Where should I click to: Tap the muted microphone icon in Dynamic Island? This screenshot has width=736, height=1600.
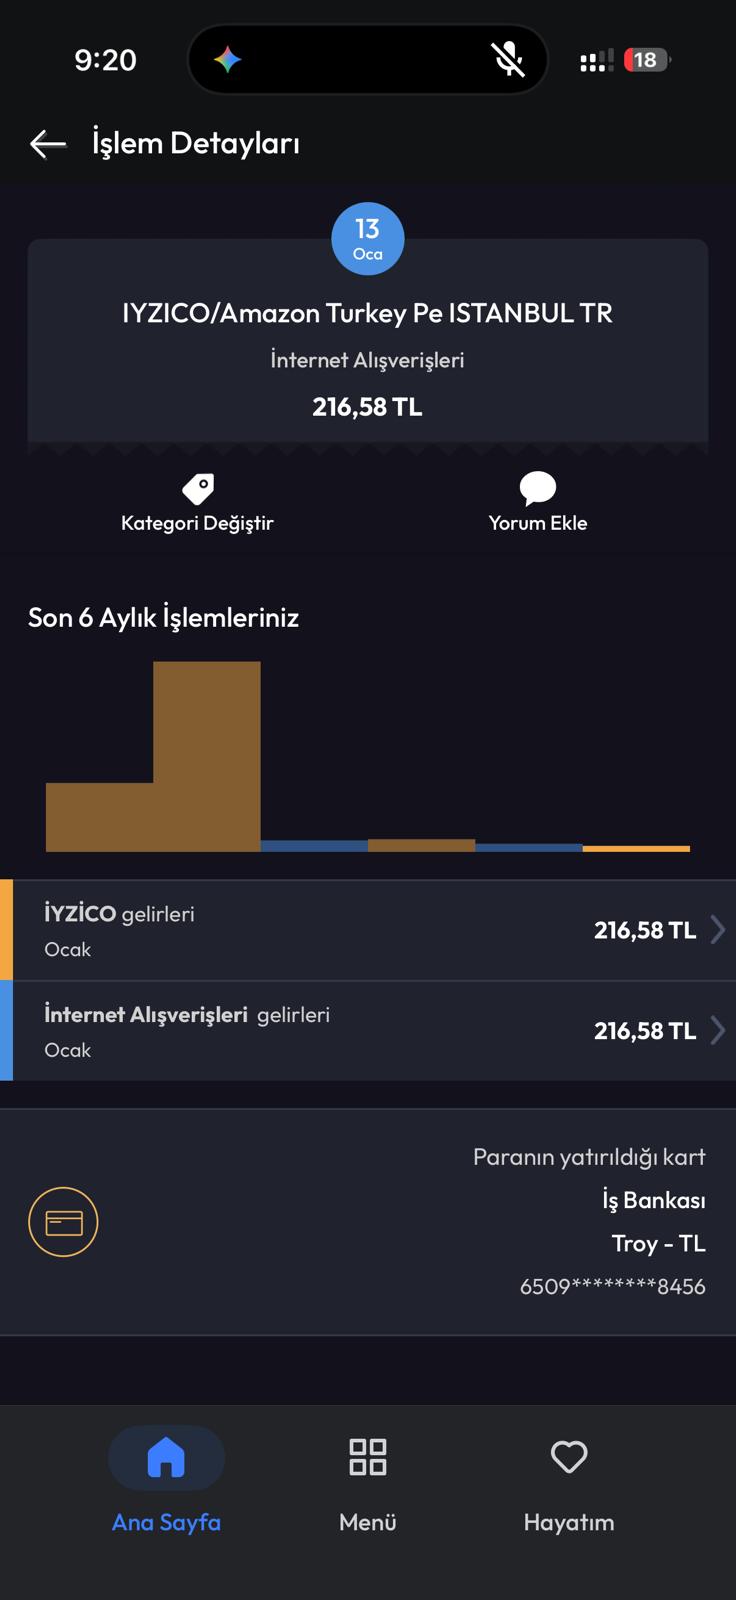[508, 60]
